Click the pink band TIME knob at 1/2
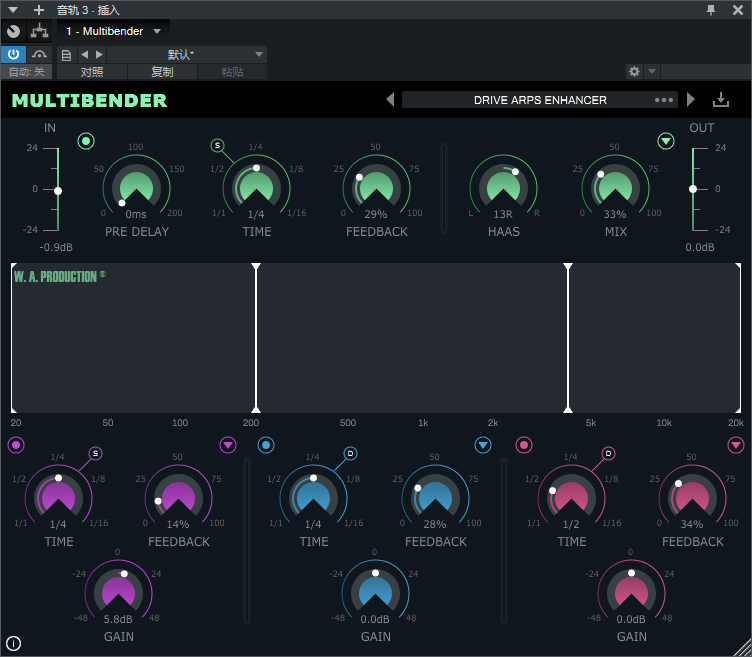This screenshot has height=657, width=752. (571, 498)
